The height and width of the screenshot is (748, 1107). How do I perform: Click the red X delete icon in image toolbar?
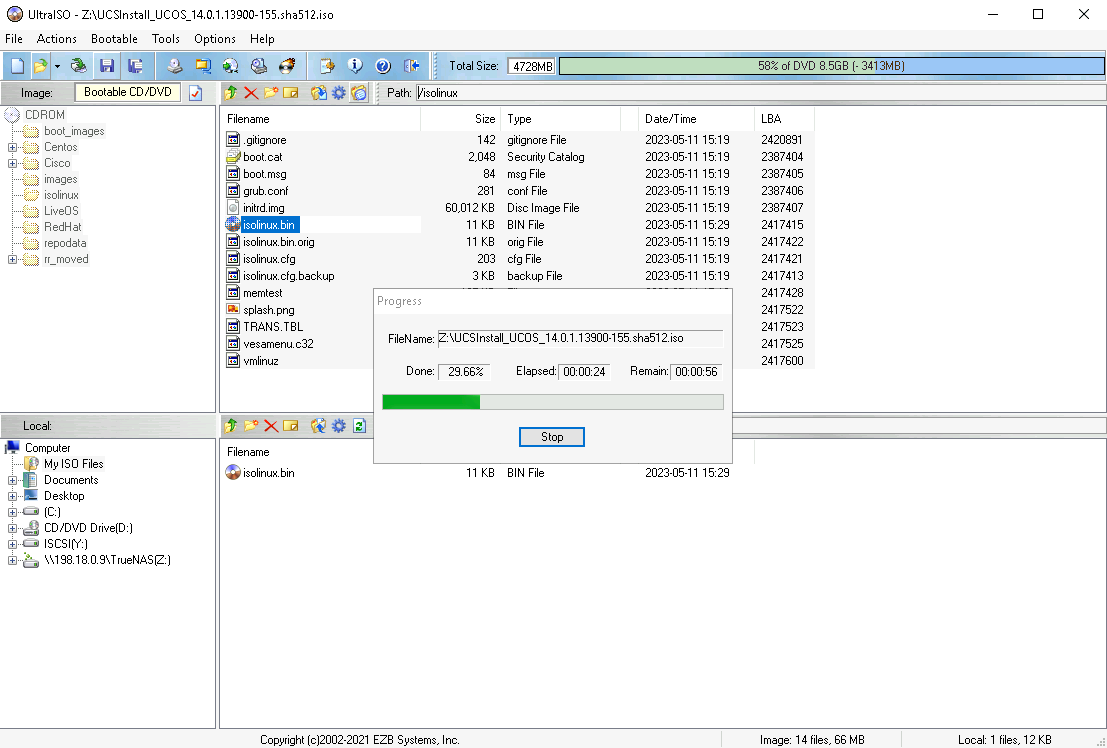250,93
